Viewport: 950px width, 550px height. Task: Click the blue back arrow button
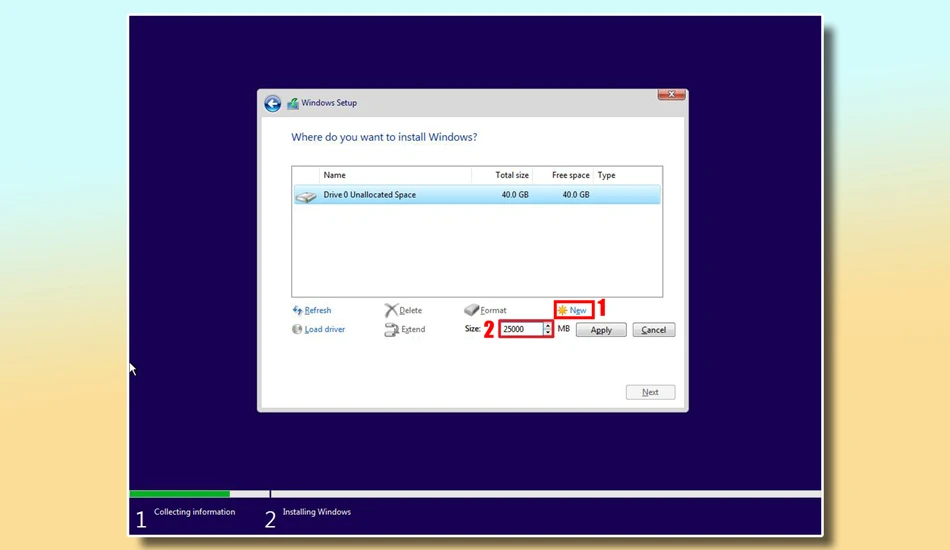click(x=273, y=104)
